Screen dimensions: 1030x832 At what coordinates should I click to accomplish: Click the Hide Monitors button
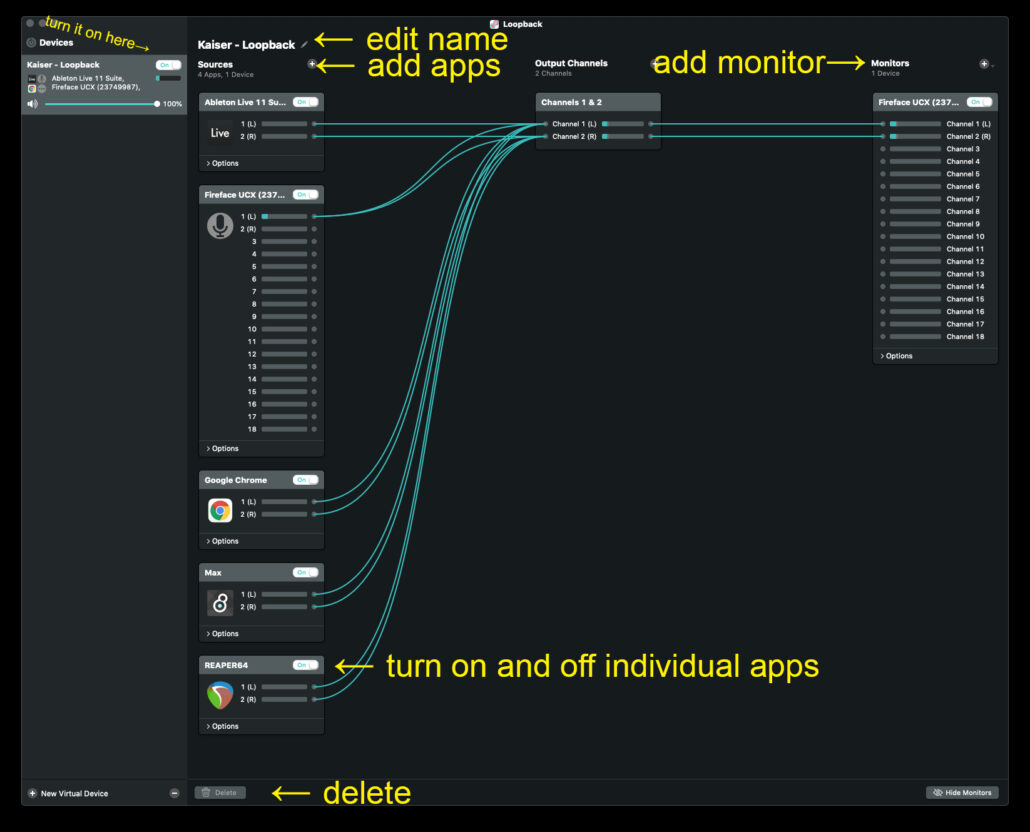point(962,793)
